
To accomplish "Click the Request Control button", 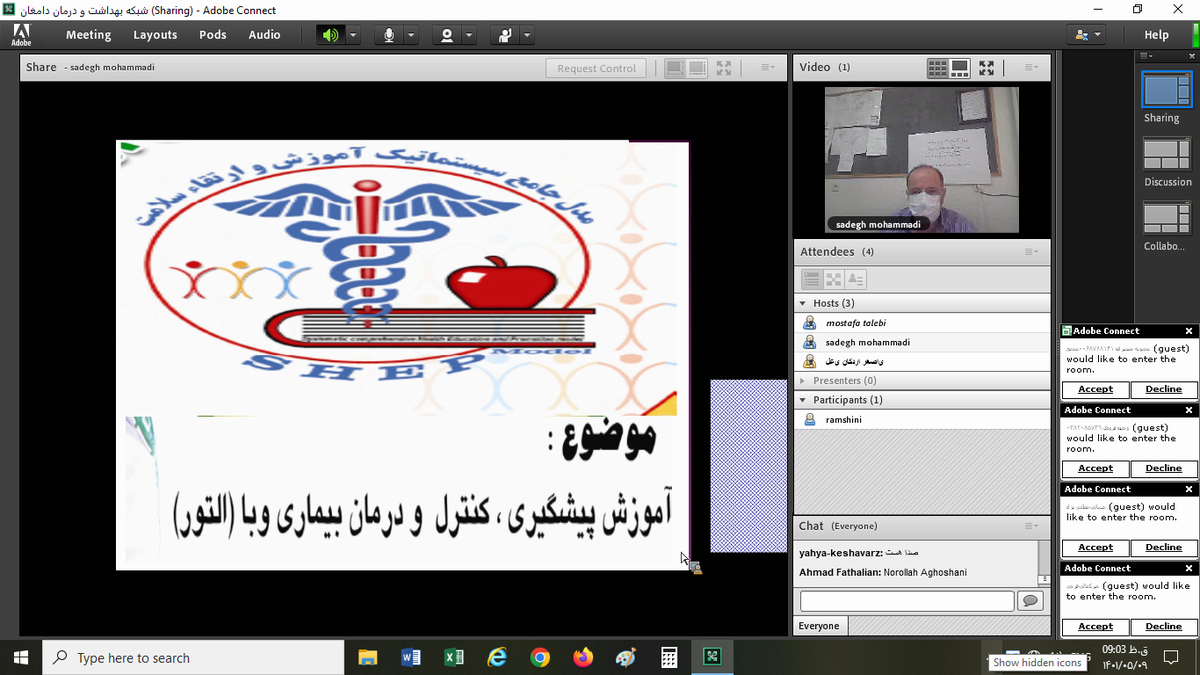I will point(596,68).
